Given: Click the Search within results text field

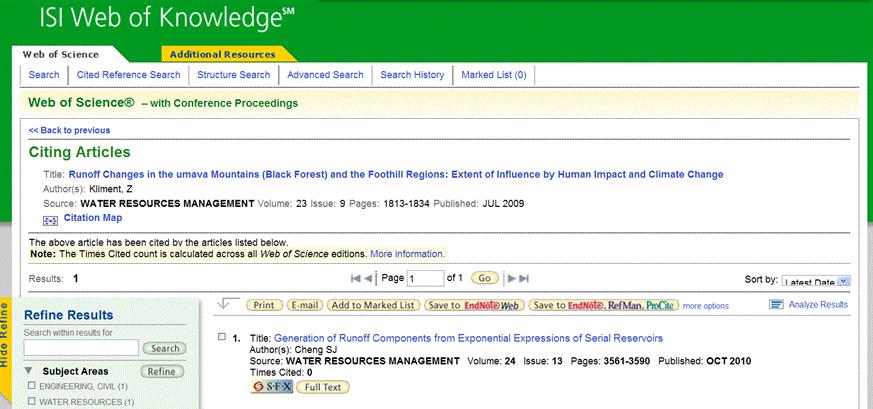Looking at the screenshot, I should 81,348.
